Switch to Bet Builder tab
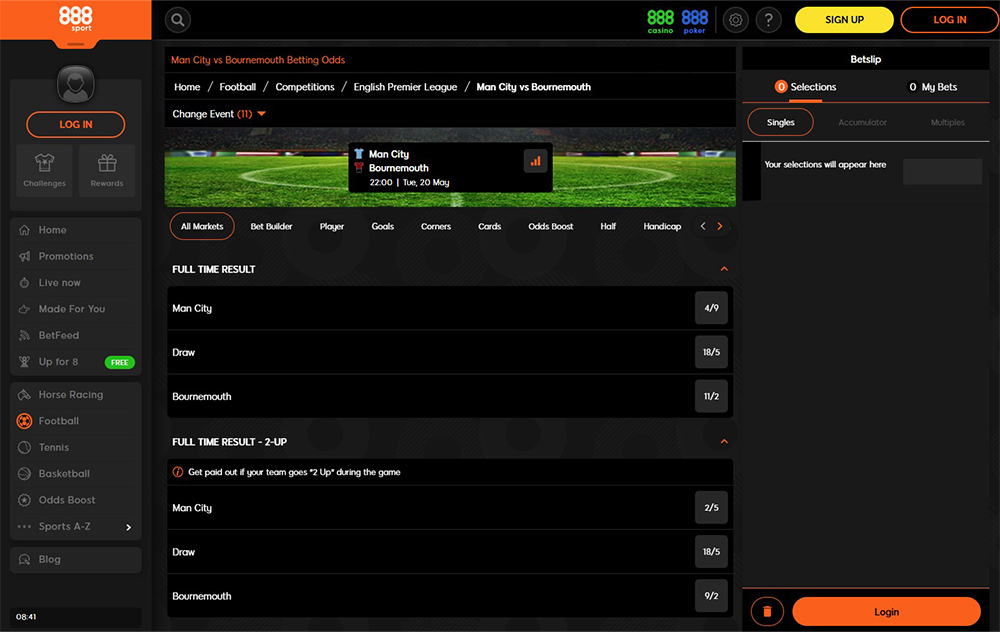Screen dimensions: 1000x632 click(x=271, y=226)
